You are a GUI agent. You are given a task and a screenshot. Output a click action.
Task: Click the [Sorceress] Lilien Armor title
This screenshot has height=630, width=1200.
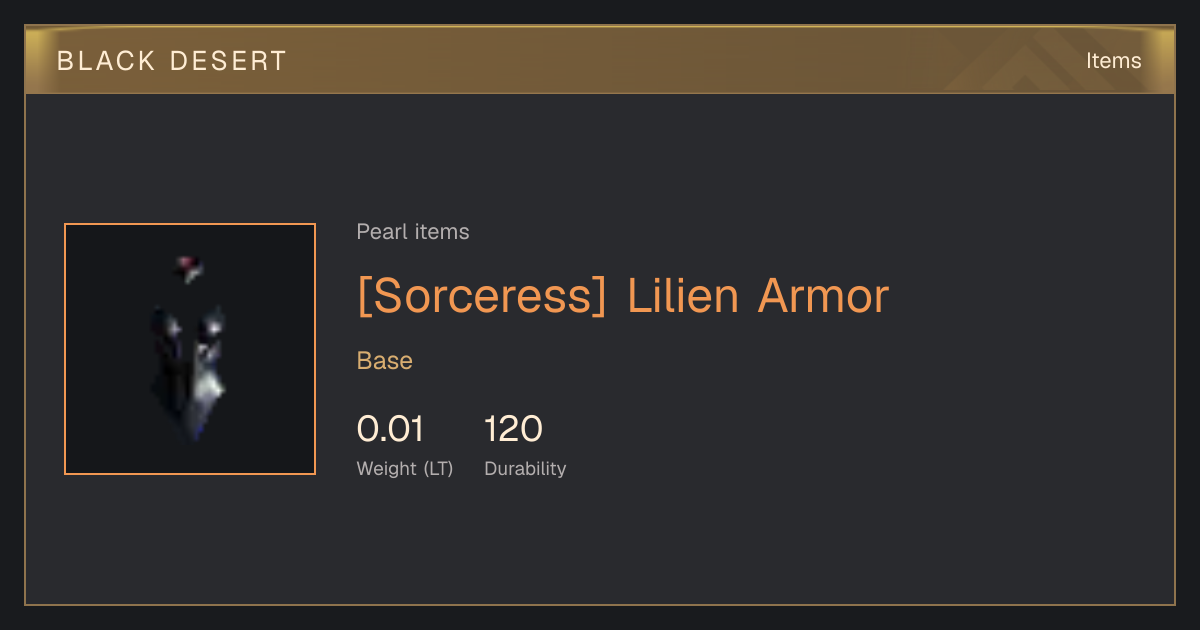(623, 296)
